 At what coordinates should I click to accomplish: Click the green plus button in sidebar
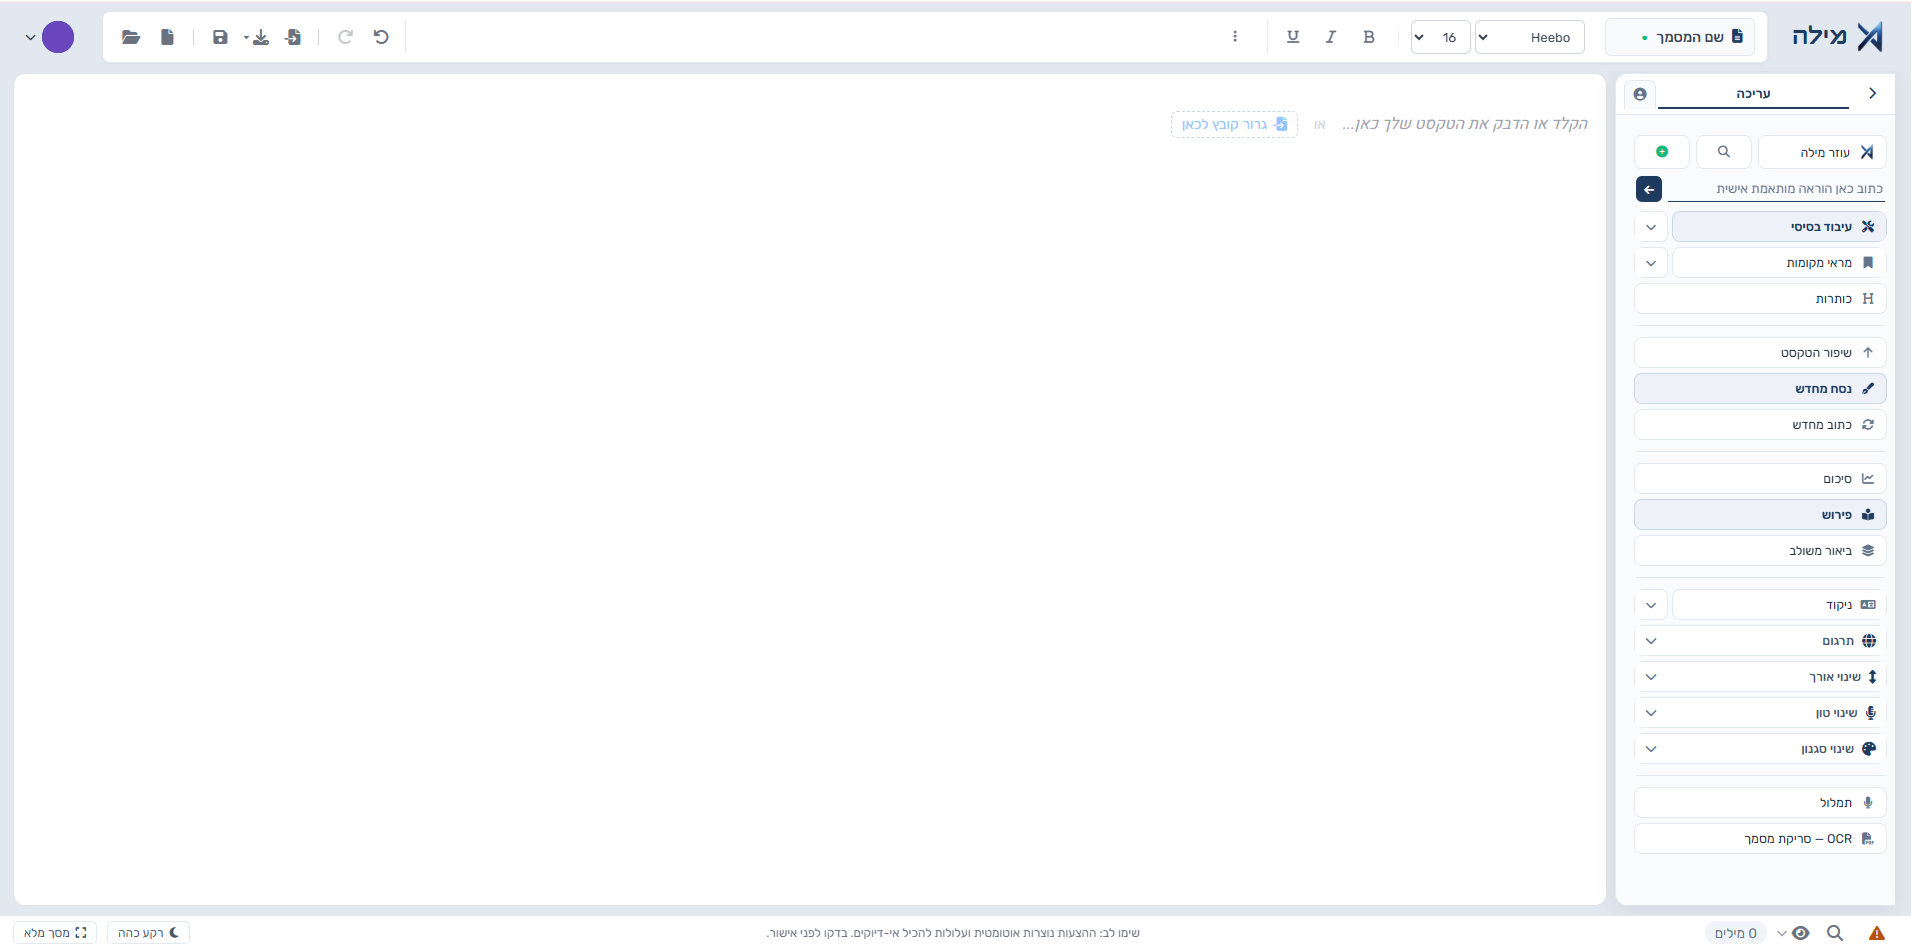click(1662, 152)
